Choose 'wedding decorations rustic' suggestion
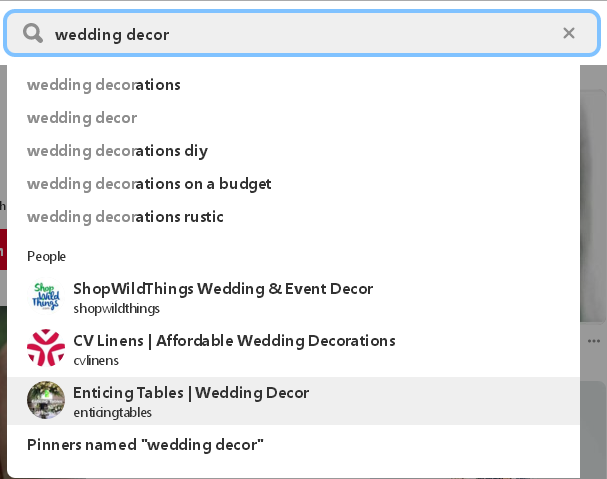Image resolution: width=607 pixels, height=479 pixels. click(x=125, y=217)
